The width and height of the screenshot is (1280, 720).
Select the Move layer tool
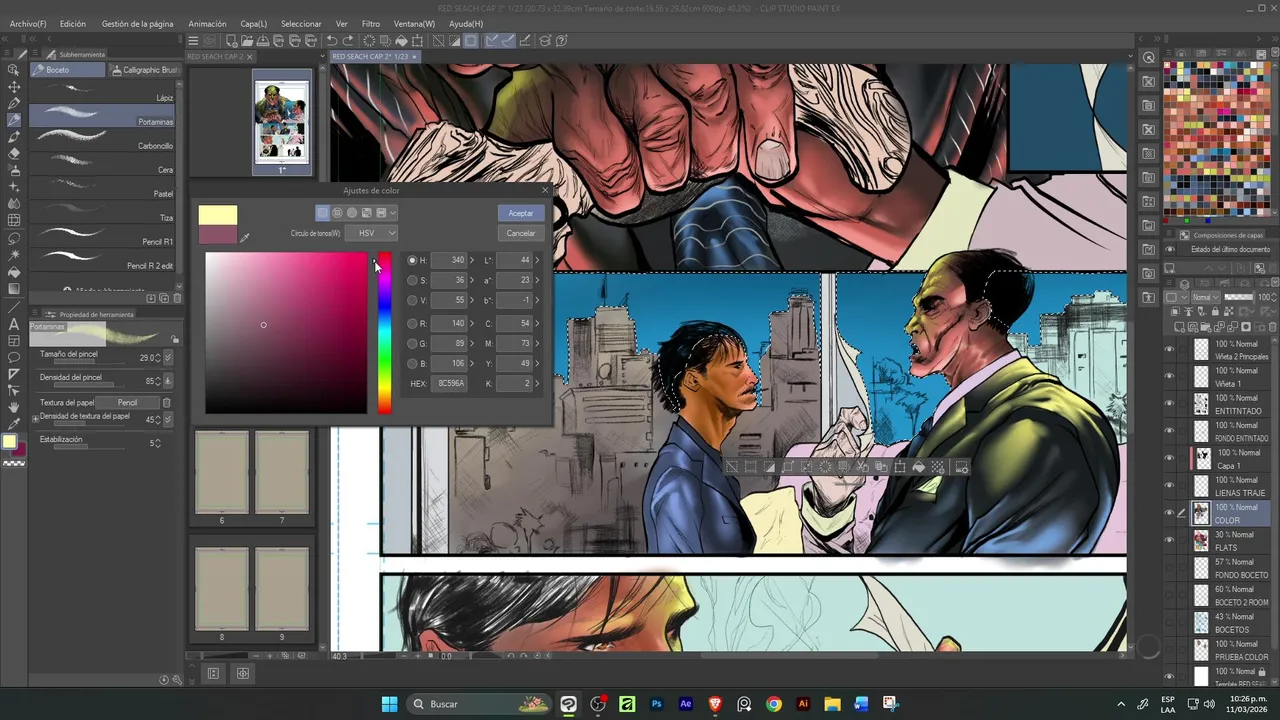(14, 87)
